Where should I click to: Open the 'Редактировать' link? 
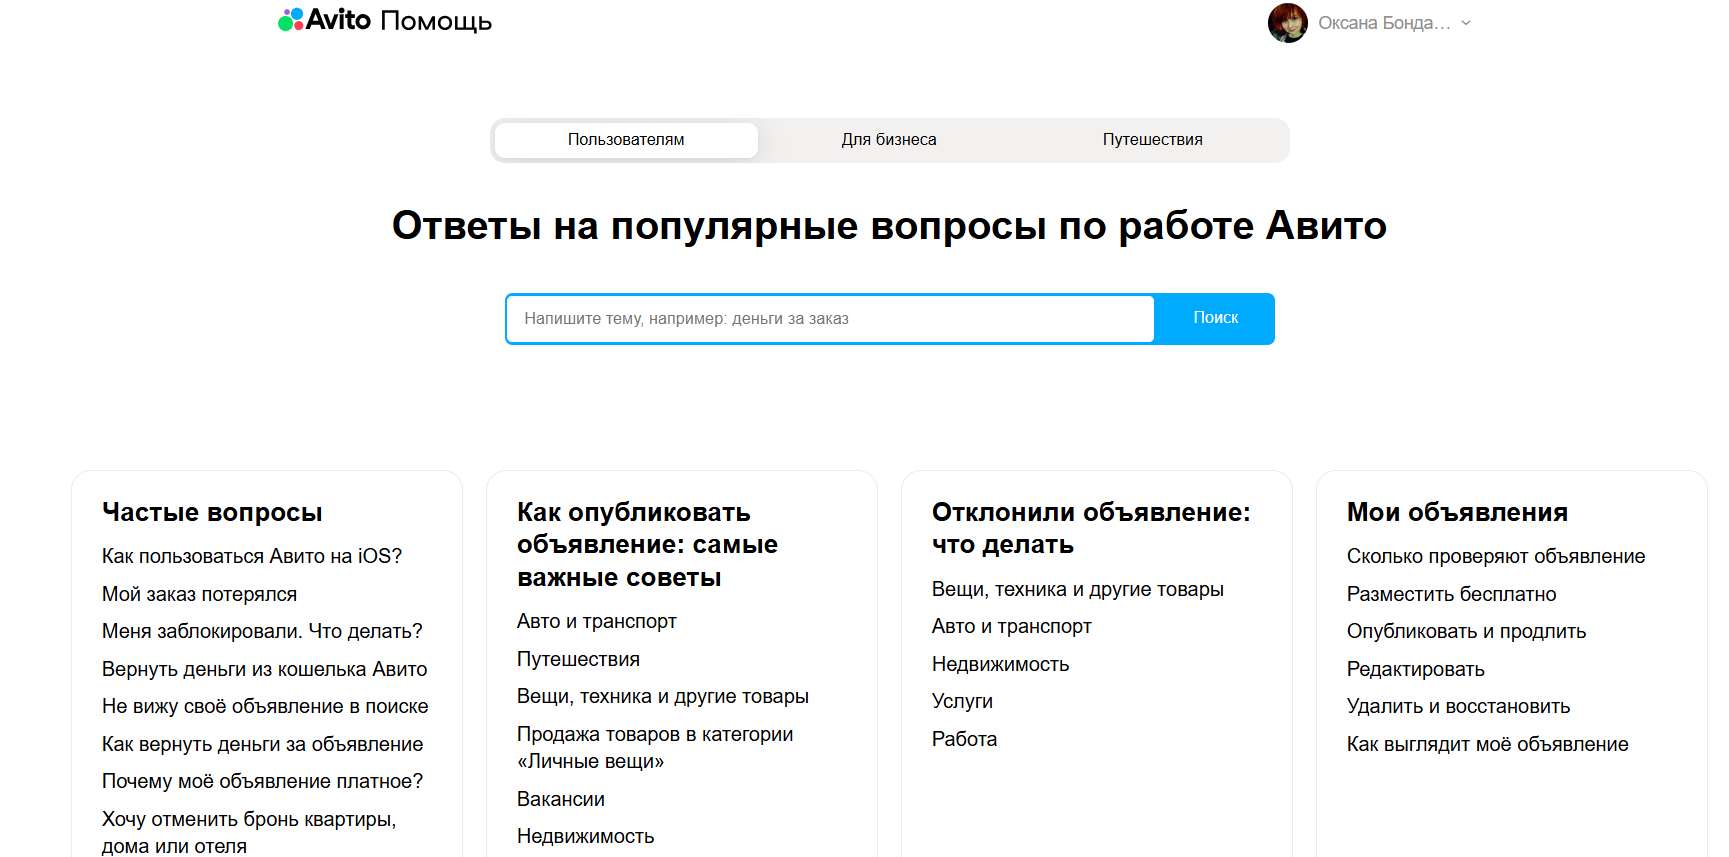pyautogui.click(x=1416, y=669)
